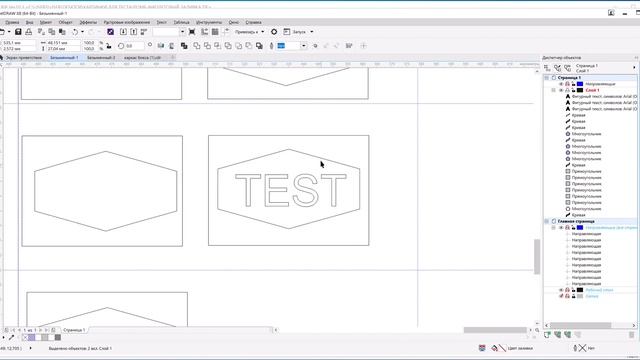Click the Copy icon in the toolbar
The image size is (640, 360).
pyautogui.click(x=52, y=32)
